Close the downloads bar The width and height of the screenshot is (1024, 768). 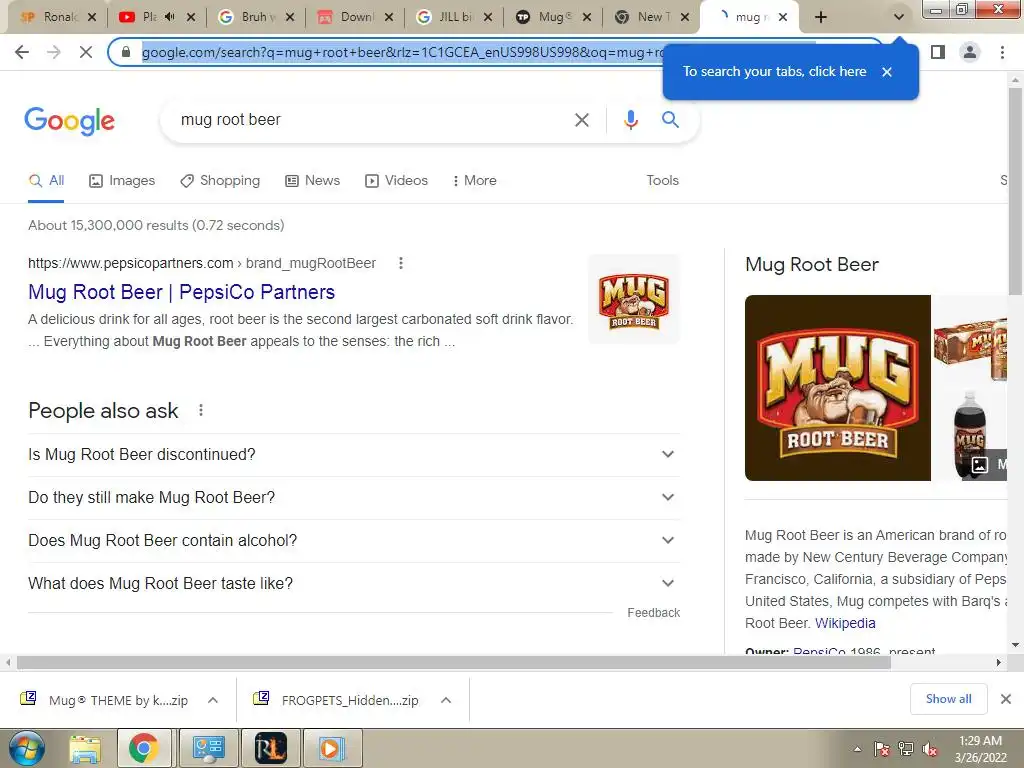click(1006, 699)
